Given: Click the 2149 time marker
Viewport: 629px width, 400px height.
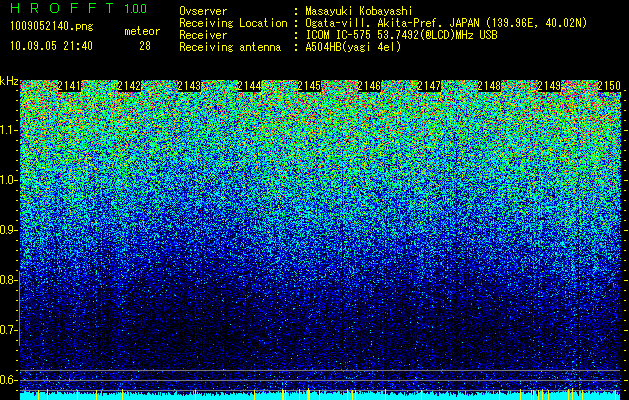Looking at the screenshot, I should [x=549, y=86].
